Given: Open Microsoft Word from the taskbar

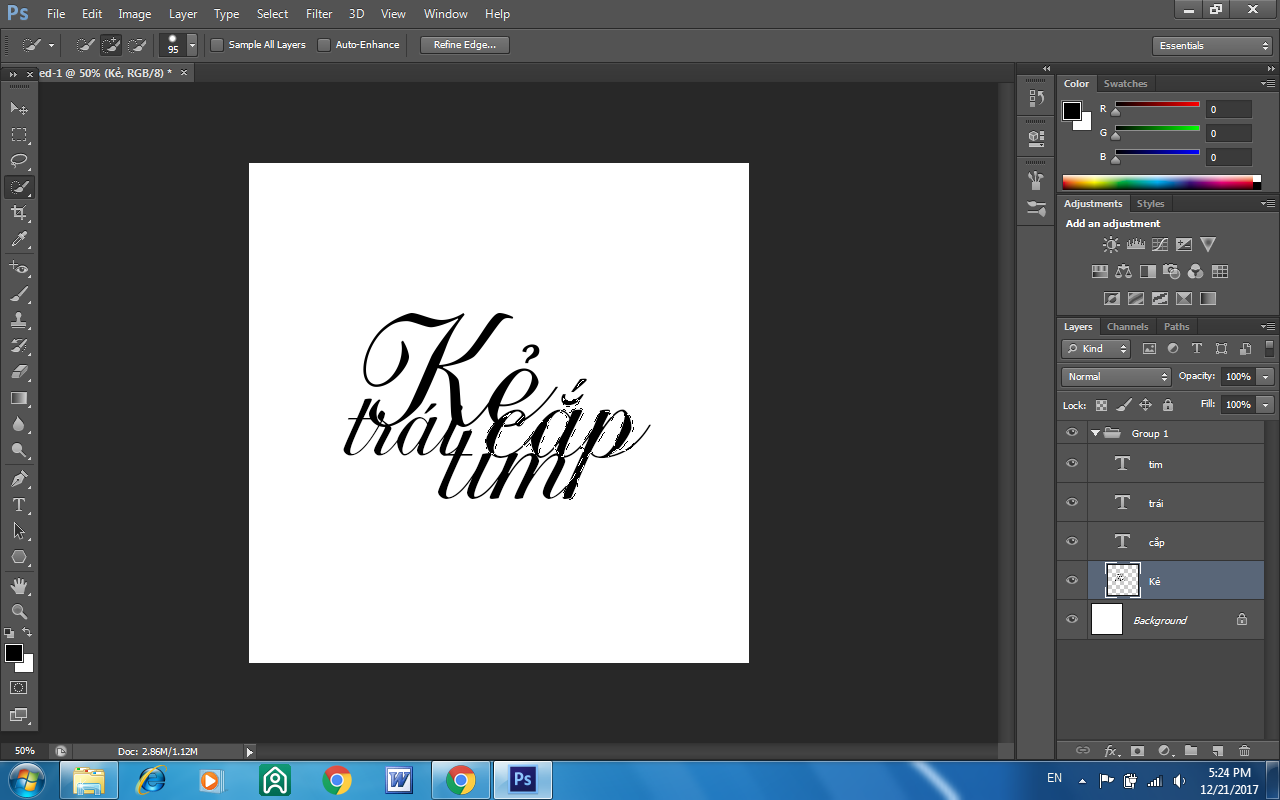Looking at the screenshot, I should [x=399, y=780].
